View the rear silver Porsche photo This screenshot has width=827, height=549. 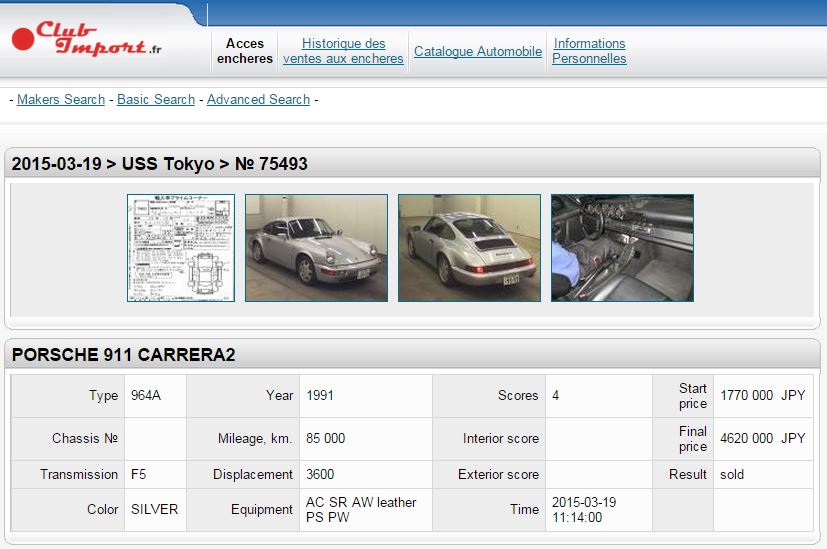coord(469,248)
